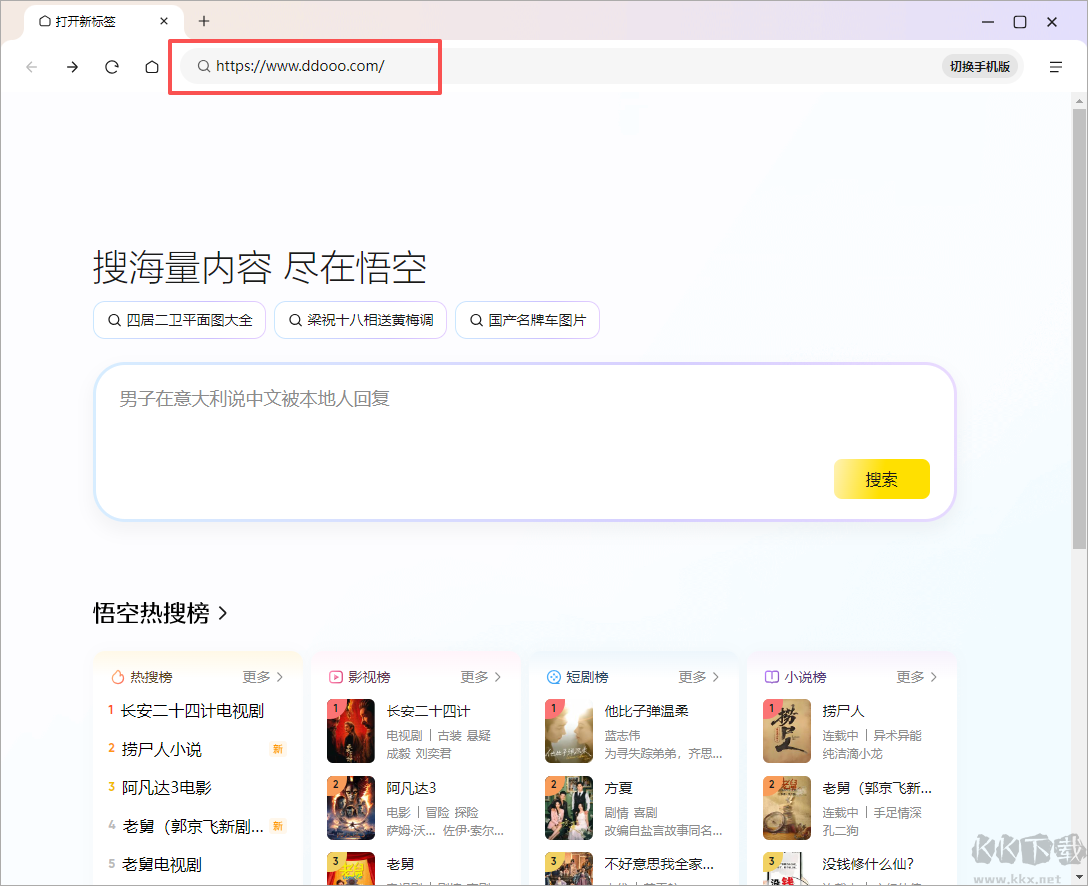Click author name 孔二狗
Viewport: 1088px width, 886px height.
840,830
